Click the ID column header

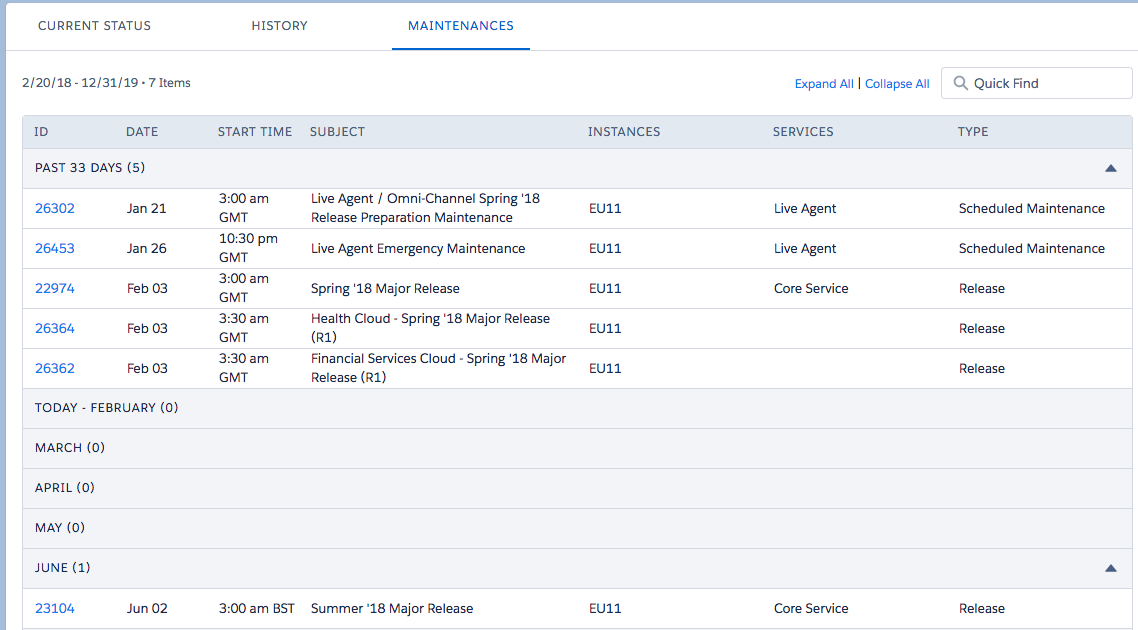click(41, 131)
